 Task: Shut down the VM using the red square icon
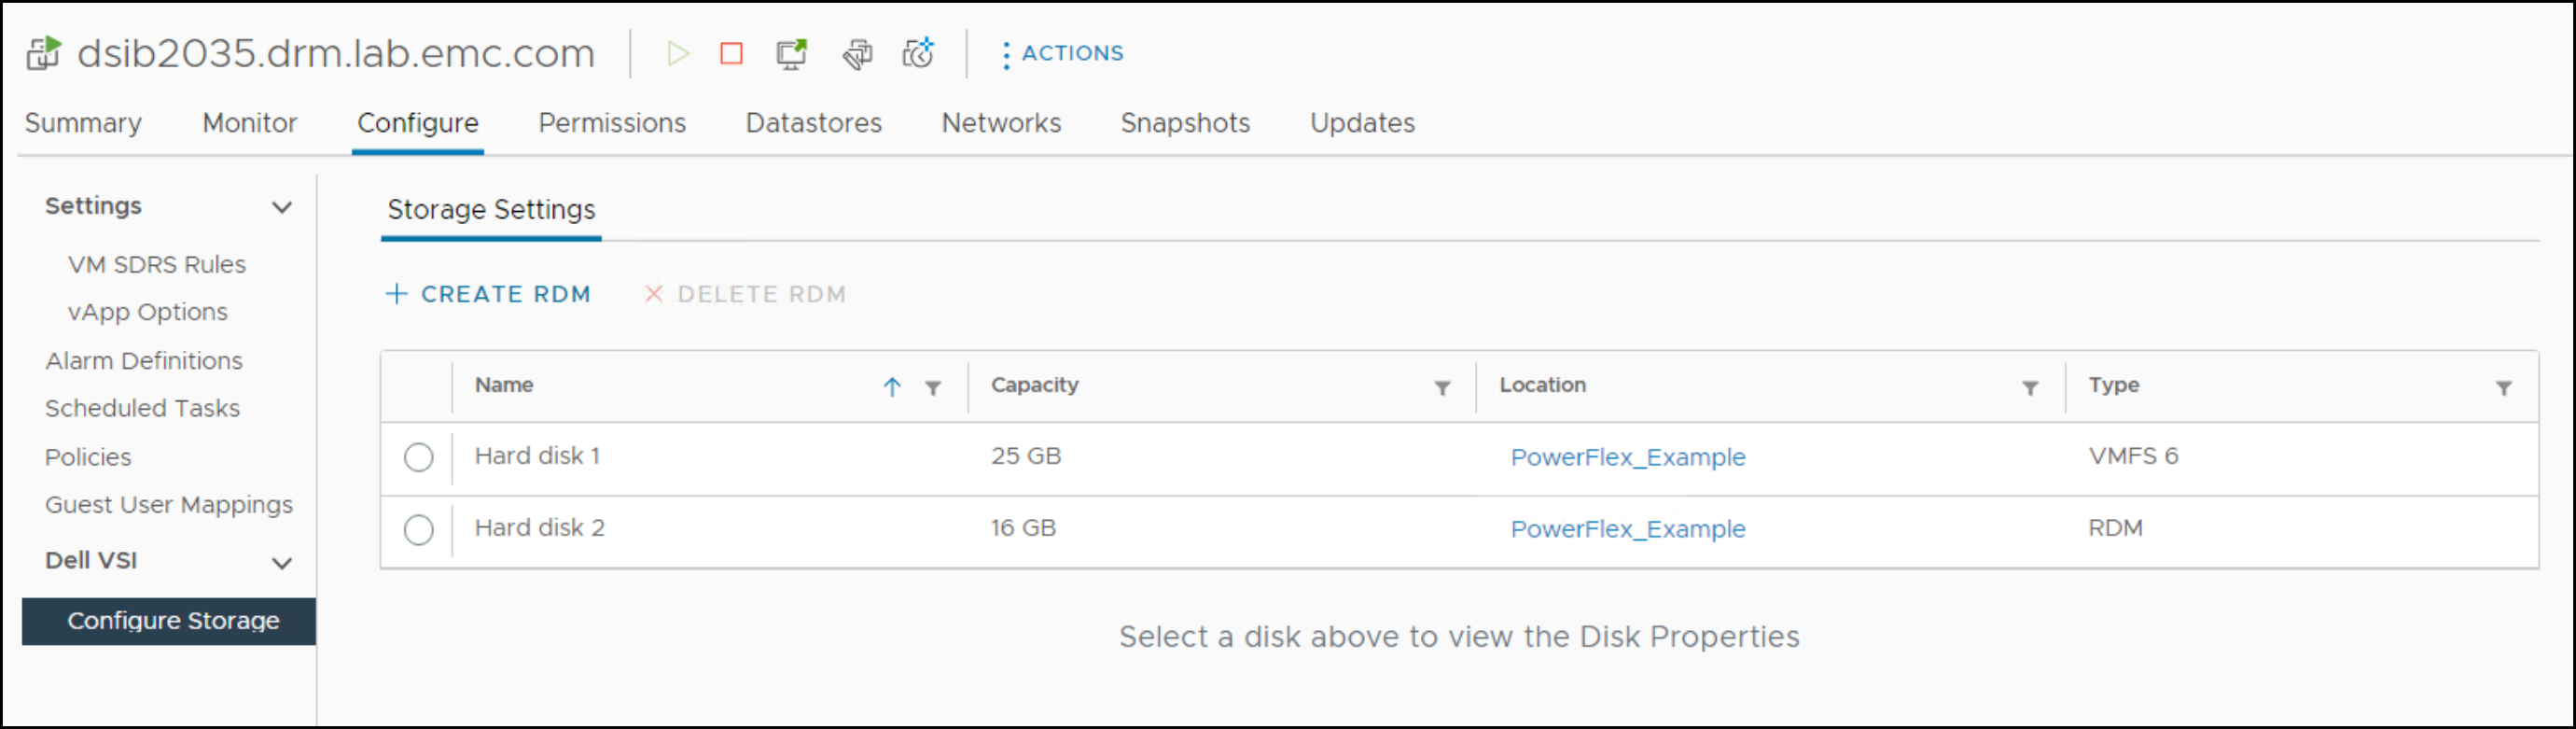pos(731,54)
